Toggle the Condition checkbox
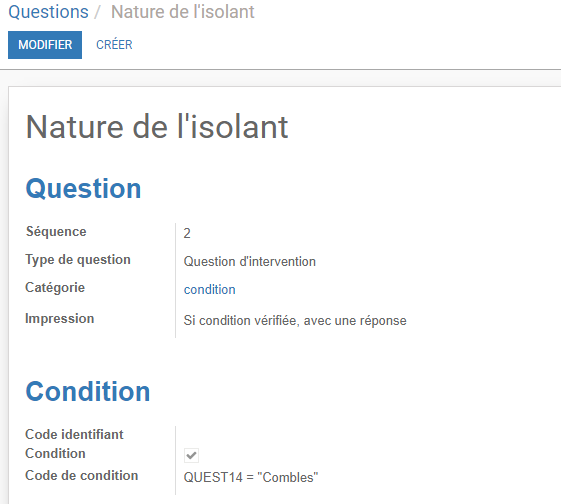The image size is (561, 504). [191, 455]
